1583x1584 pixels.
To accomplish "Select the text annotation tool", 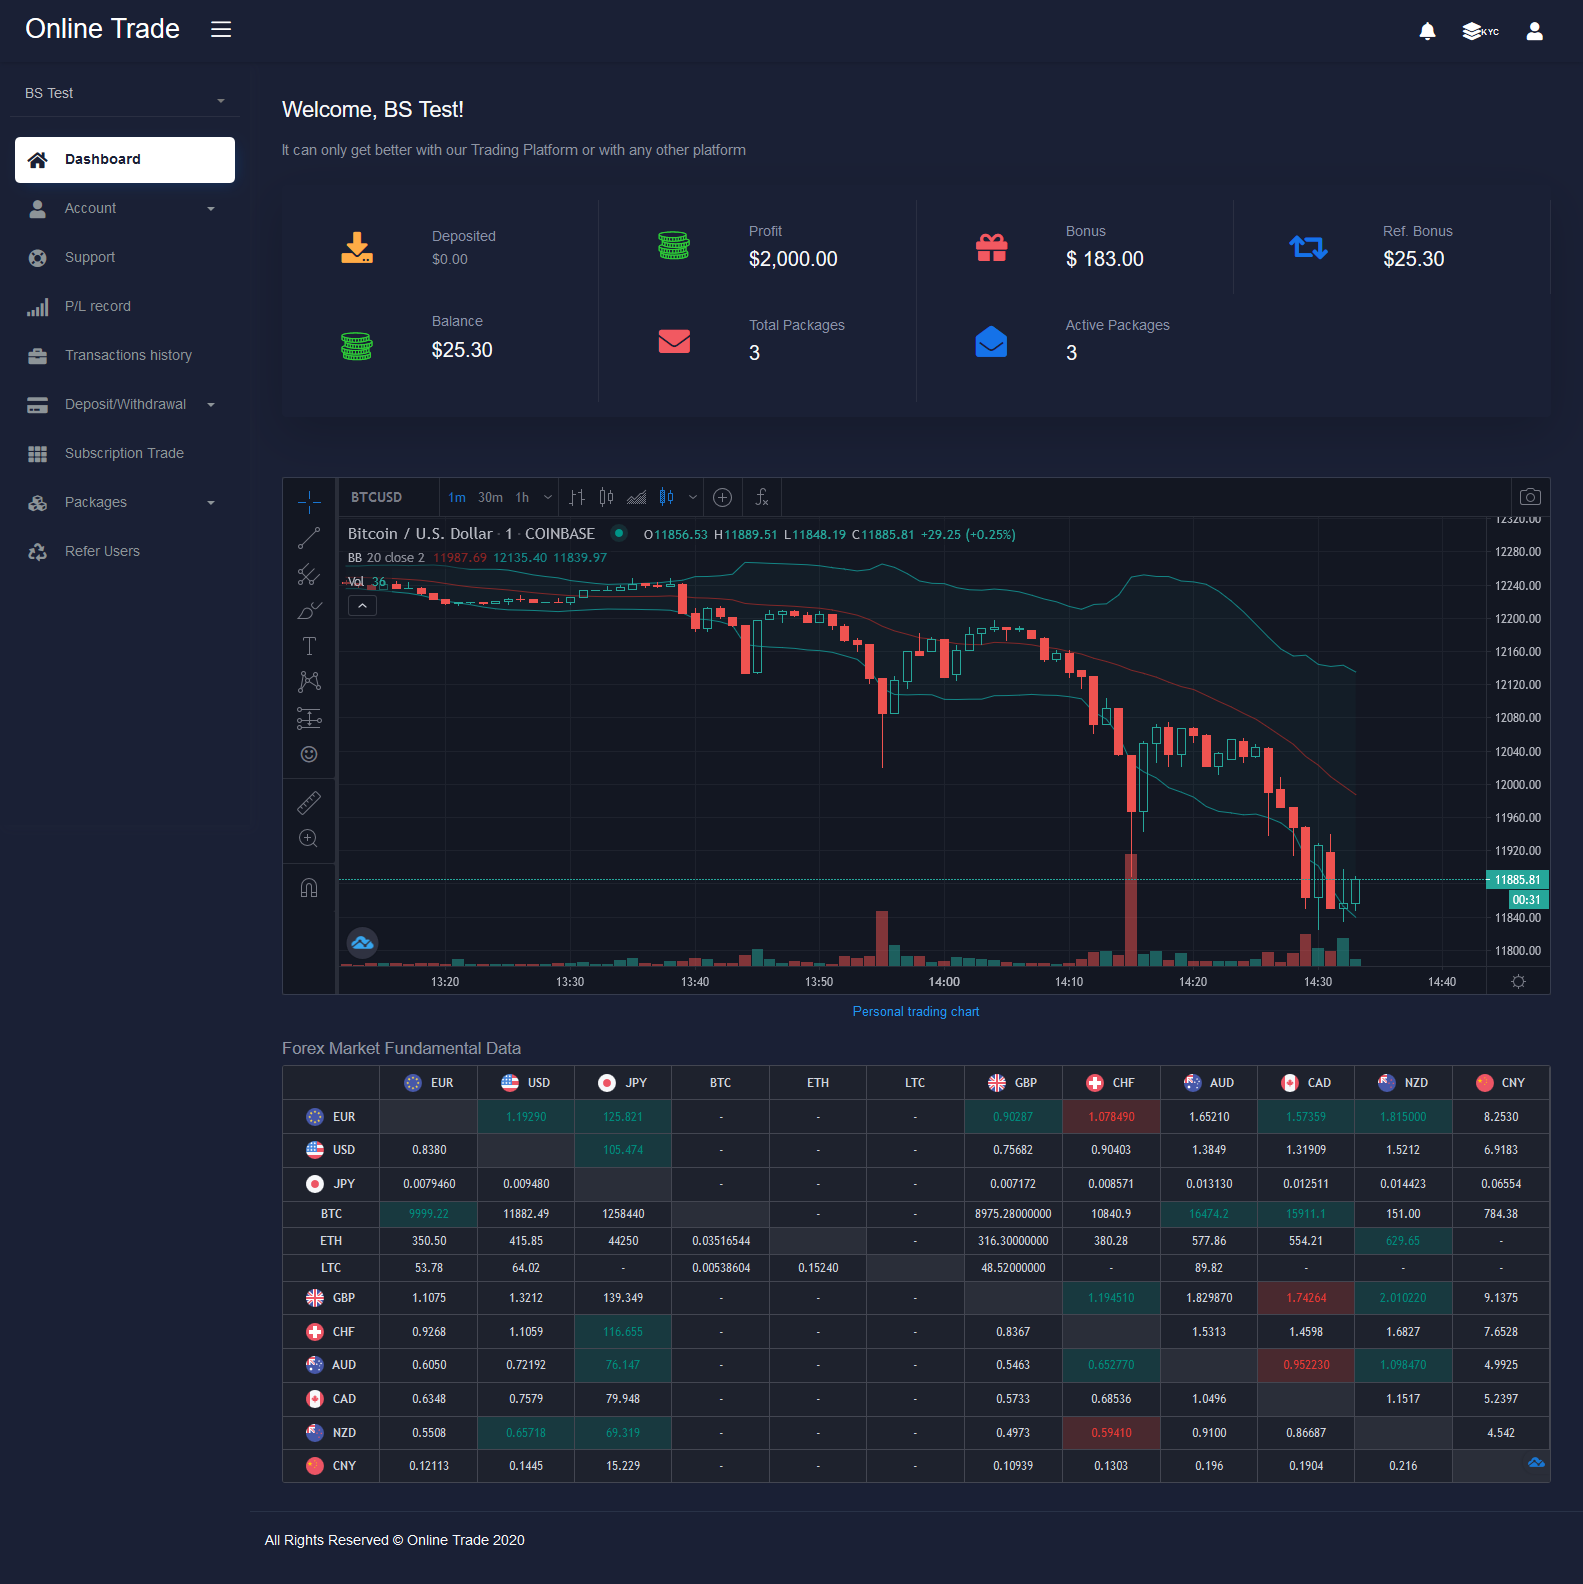I will (x=309, y=646).
